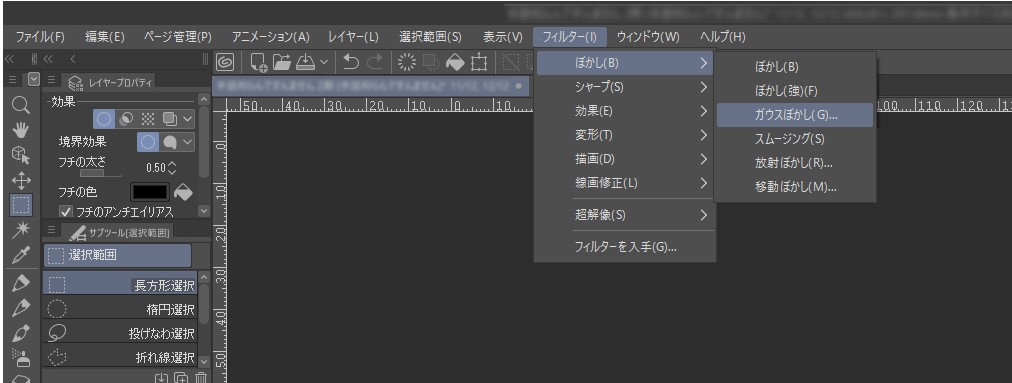Click the clear (dotted circle) toolbar icon
The height and width of the screenshot is (383, 1012).
[x=407, y=62]
